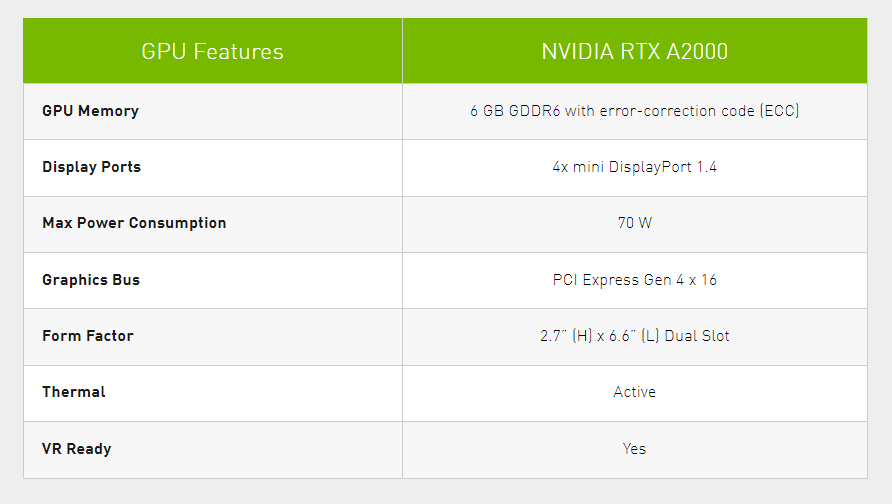
Task: Select the GPU Memory row label
Action: coord(90,111)
